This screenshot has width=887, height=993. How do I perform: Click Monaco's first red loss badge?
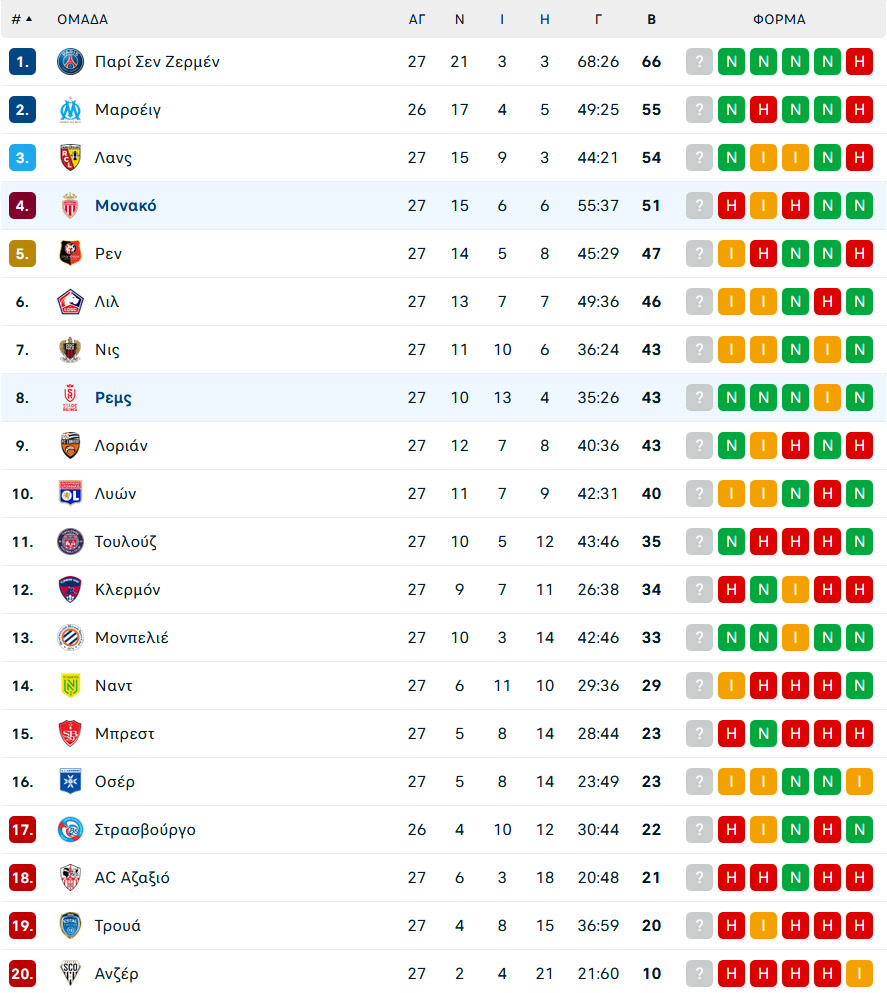pos(731,206)
